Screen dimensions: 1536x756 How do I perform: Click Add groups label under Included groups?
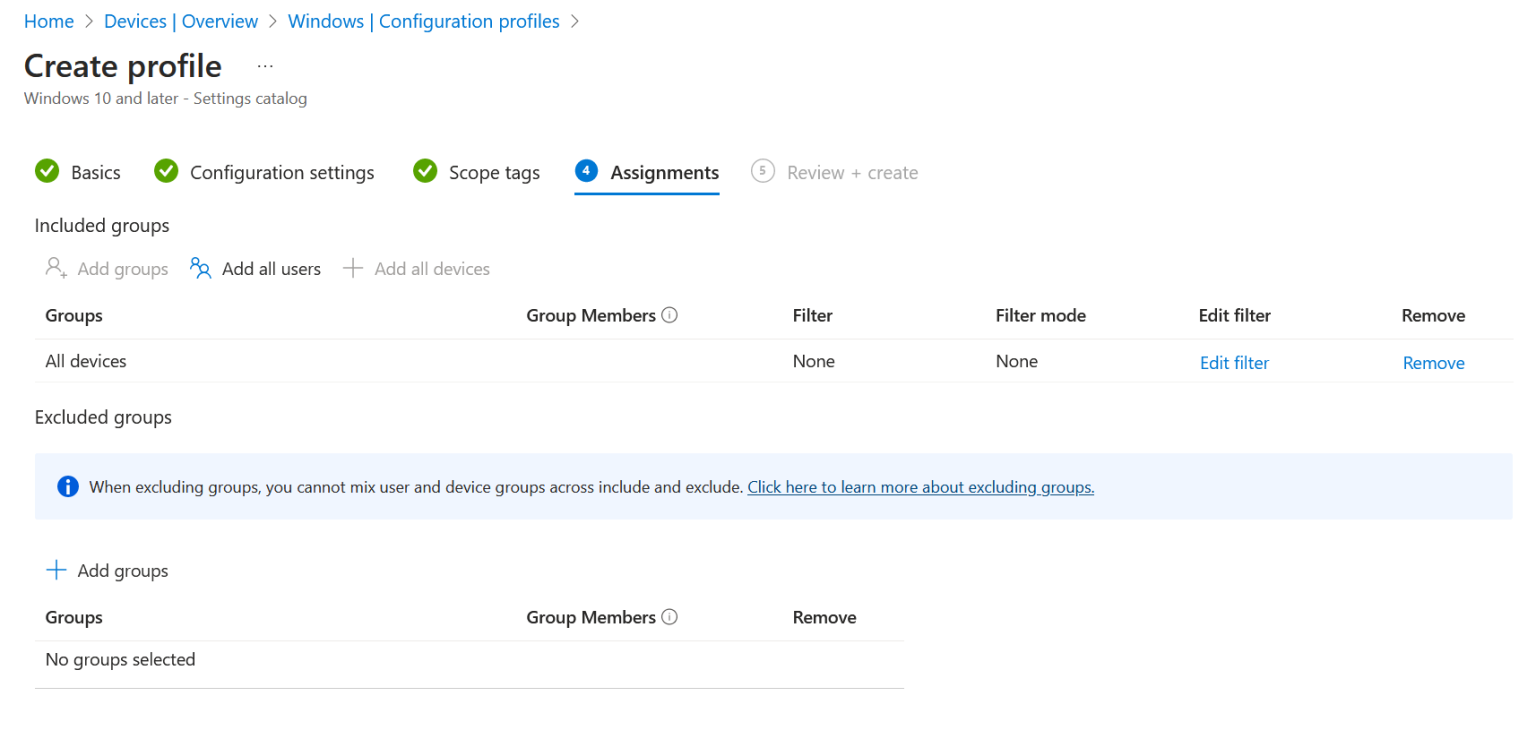click(123, 269)
